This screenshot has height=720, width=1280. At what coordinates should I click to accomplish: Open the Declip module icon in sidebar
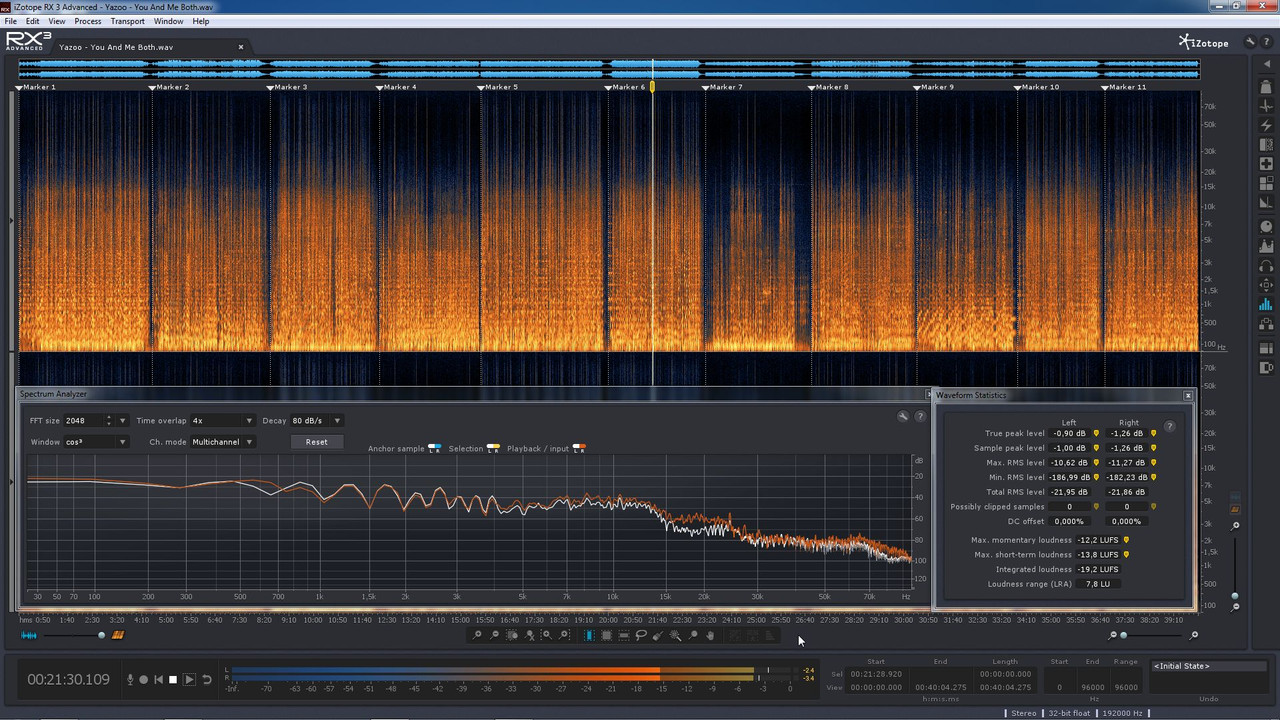(x=1266, y=87)
